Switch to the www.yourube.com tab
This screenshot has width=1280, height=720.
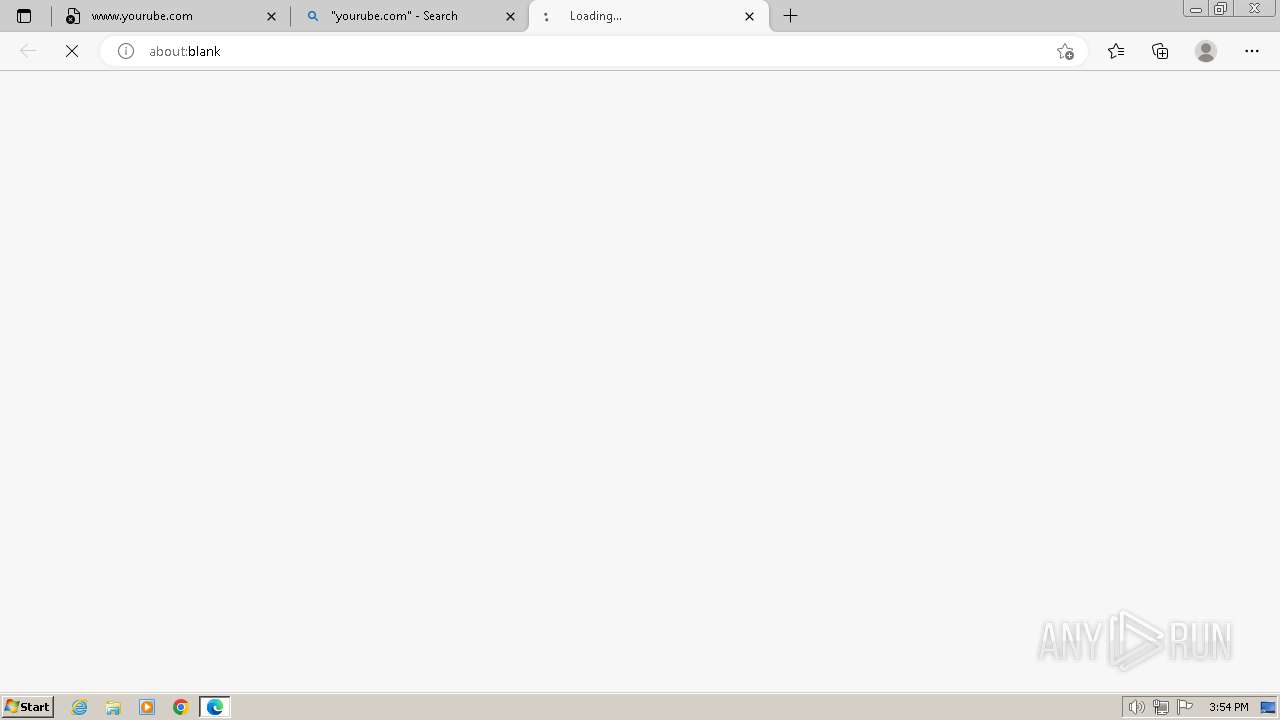pyautogui.click(x=171, y=16)
